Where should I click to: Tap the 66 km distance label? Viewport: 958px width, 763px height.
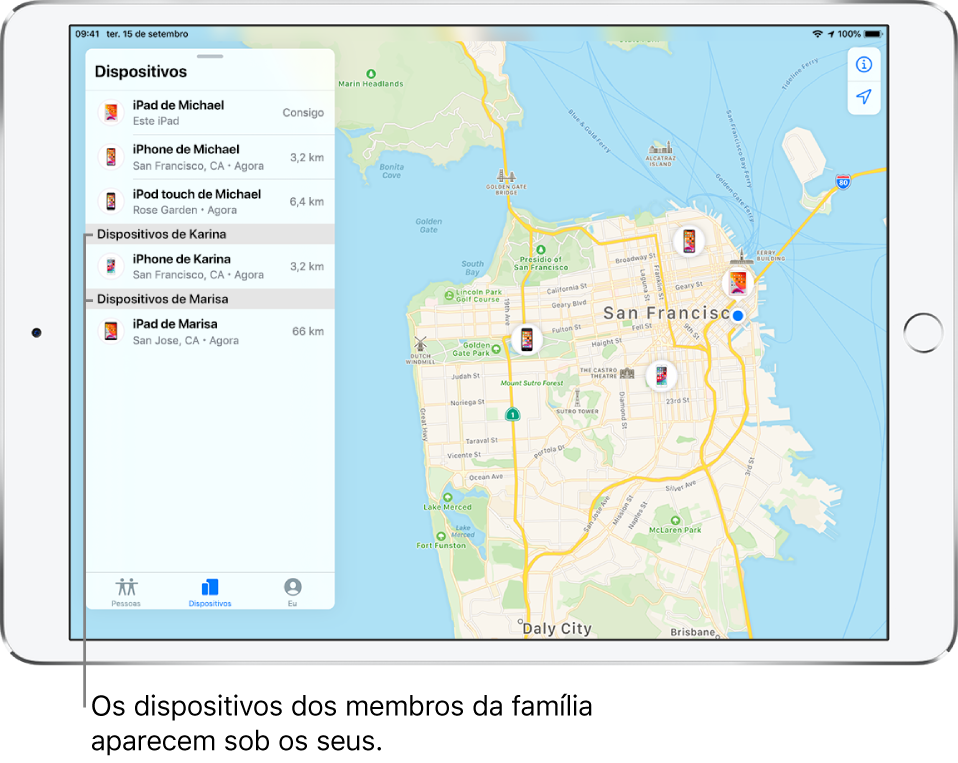click(x=308, y=331)
